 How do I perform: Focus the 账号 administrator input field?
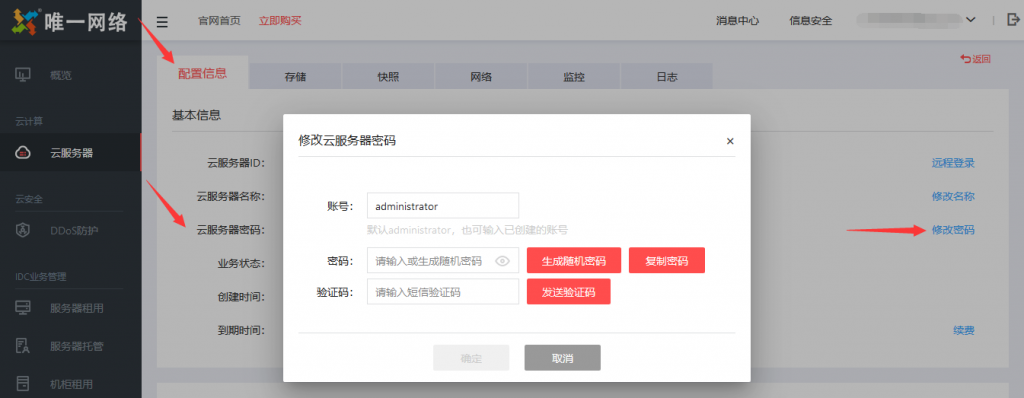443,205
